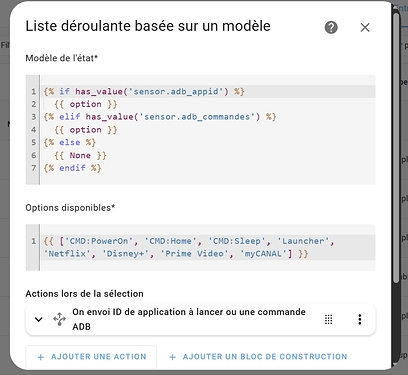
Task: Click the action type icon beside chevron
Action: click(60, 319)
